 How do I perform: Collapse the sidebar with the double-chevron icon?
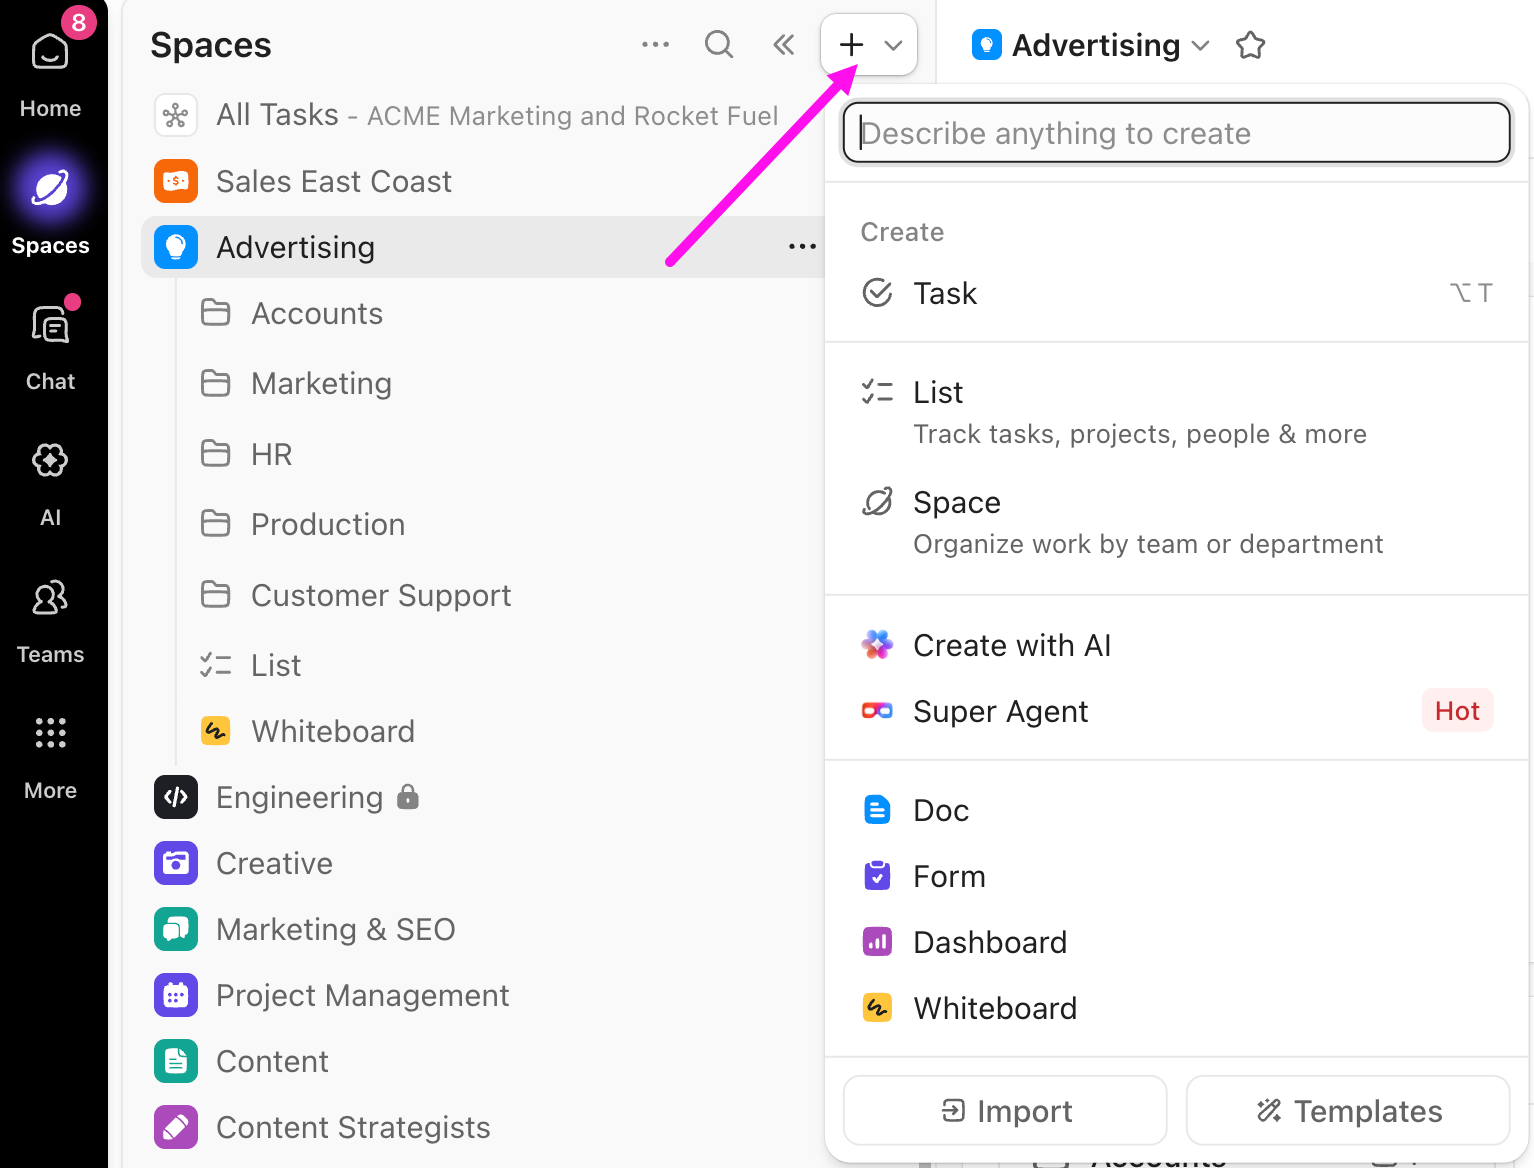tap(783, 44)
